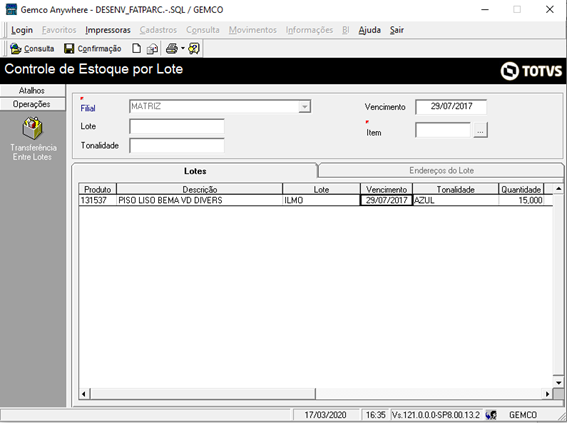Click the Item input field

[443, 130]
